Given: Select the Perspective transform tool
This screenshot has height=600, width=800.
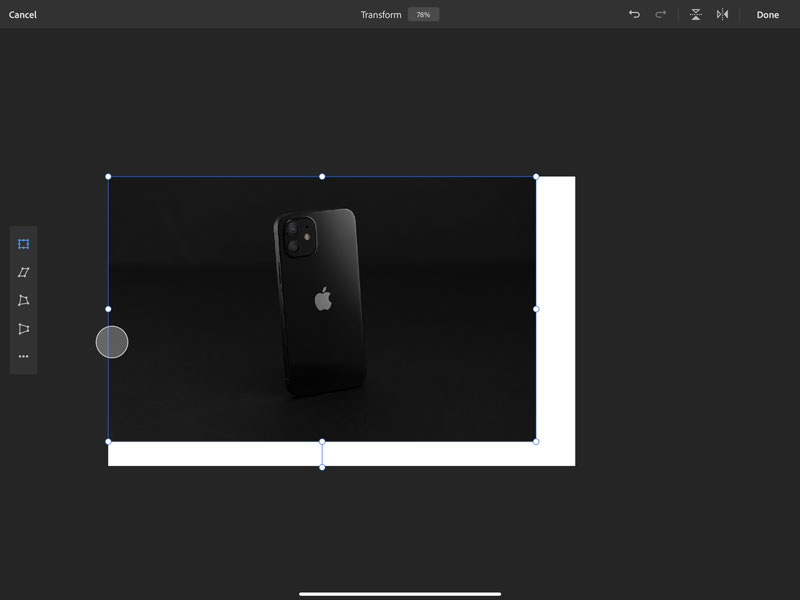Looking at the screenshot, I should (23, 329).
